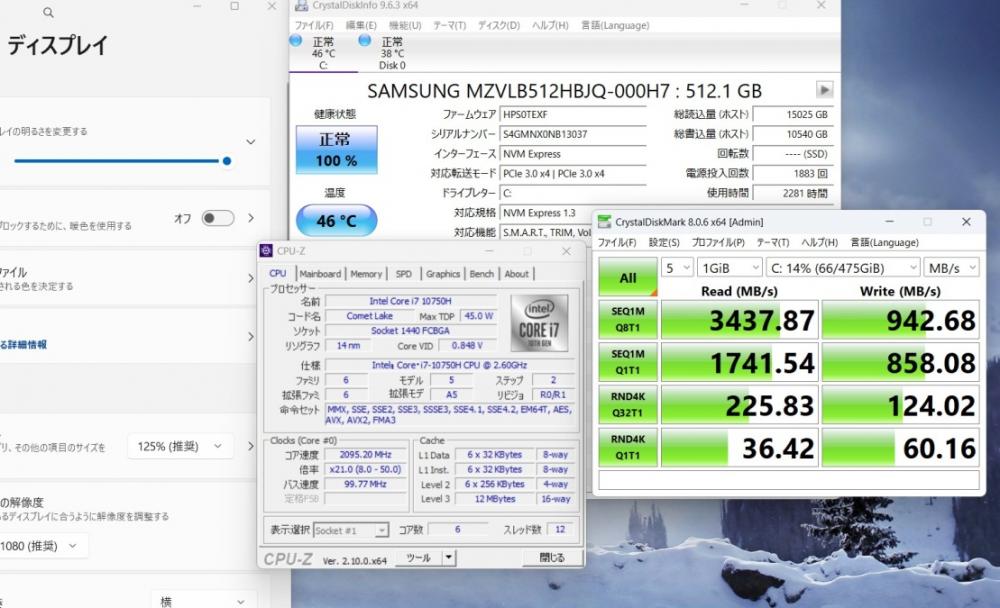Viewport: 1000px width, 608px height.
Task: Click the Intel Core i7 10750H name field
Action: [410, 301]
